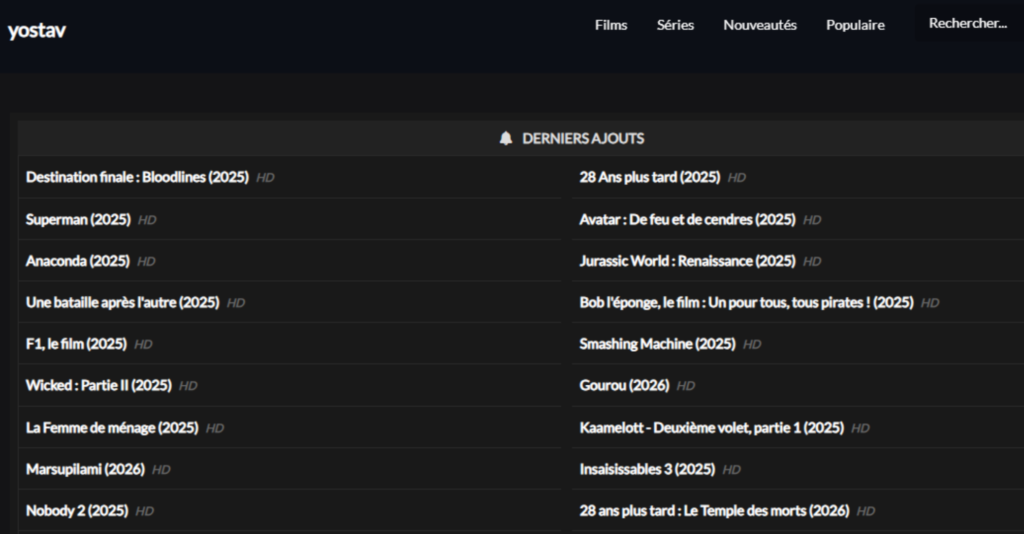The height and width of the screenshot is (534, 1024).
Task: Open Avatar : De feu et de cendres
Action: 687,219
